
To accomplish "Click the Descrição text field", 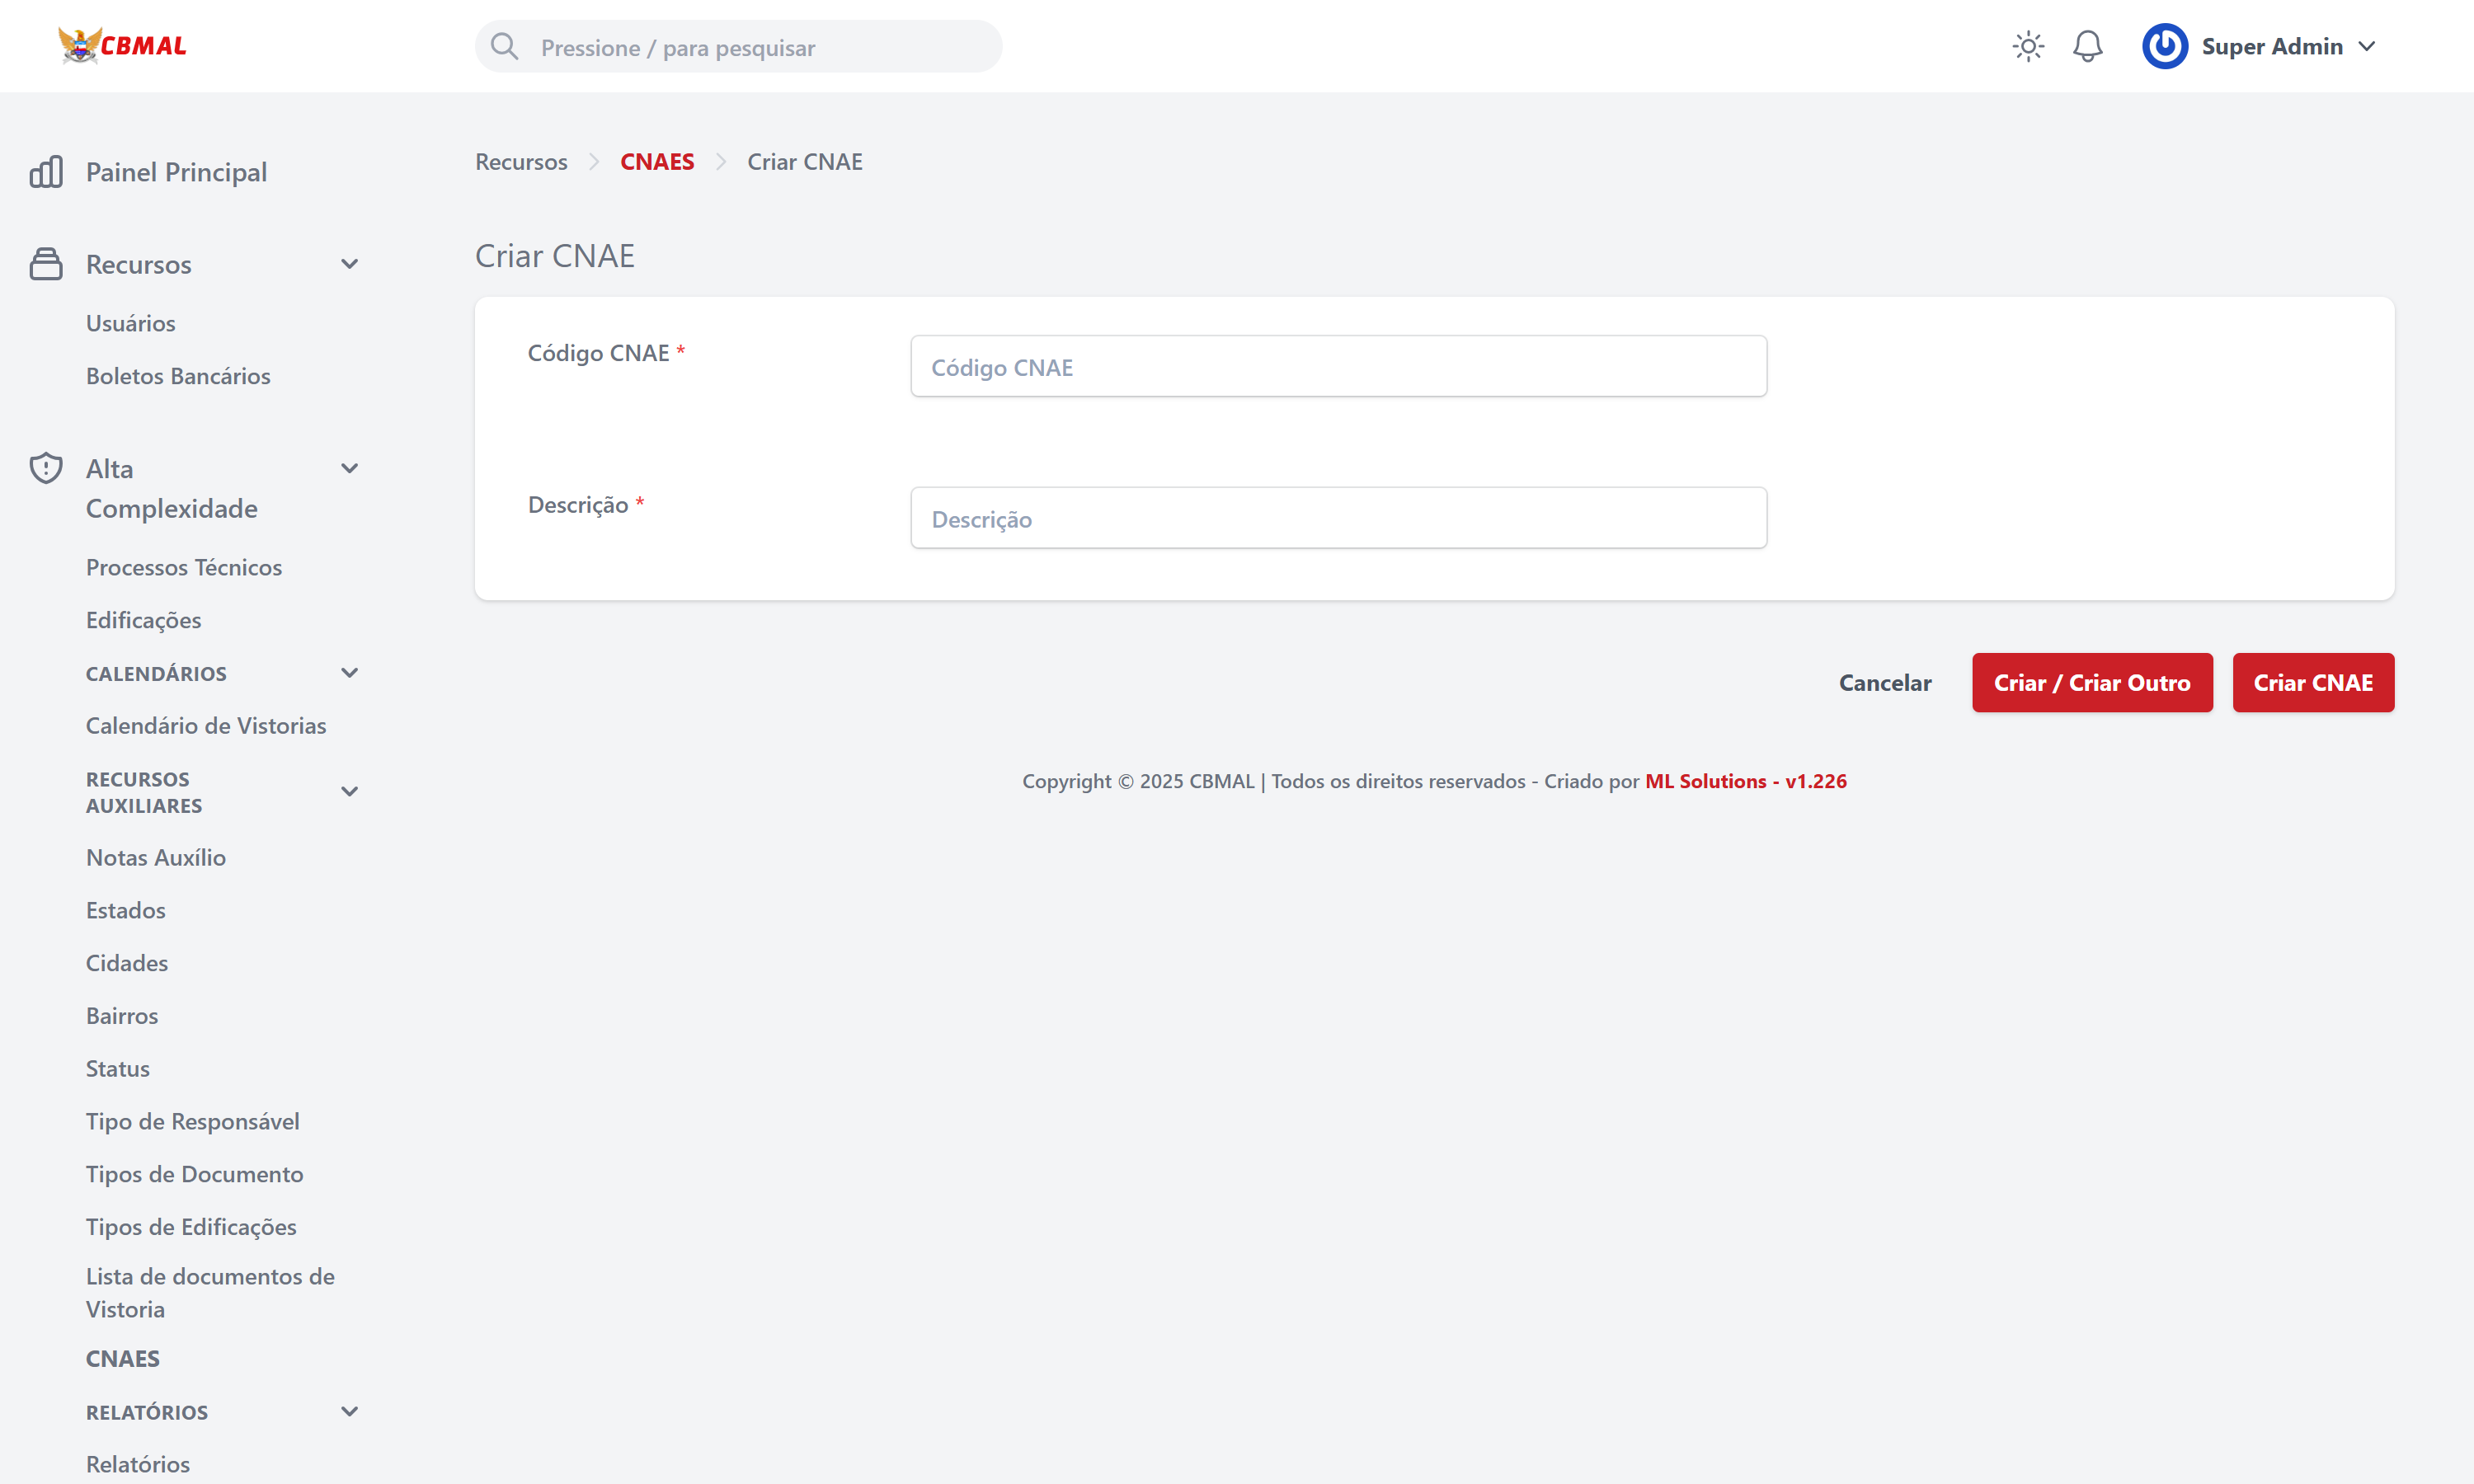I will pyautogui.click(x=1338, y=518).
